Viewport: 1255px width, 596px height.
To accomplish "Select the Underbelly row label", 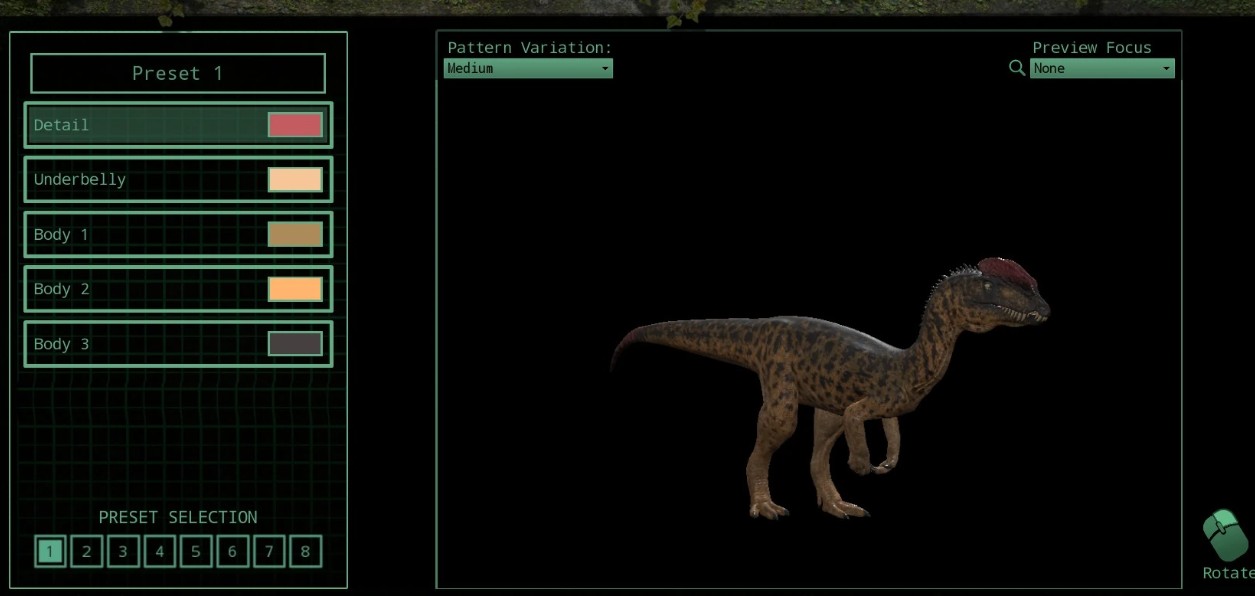I will [80, 180].
